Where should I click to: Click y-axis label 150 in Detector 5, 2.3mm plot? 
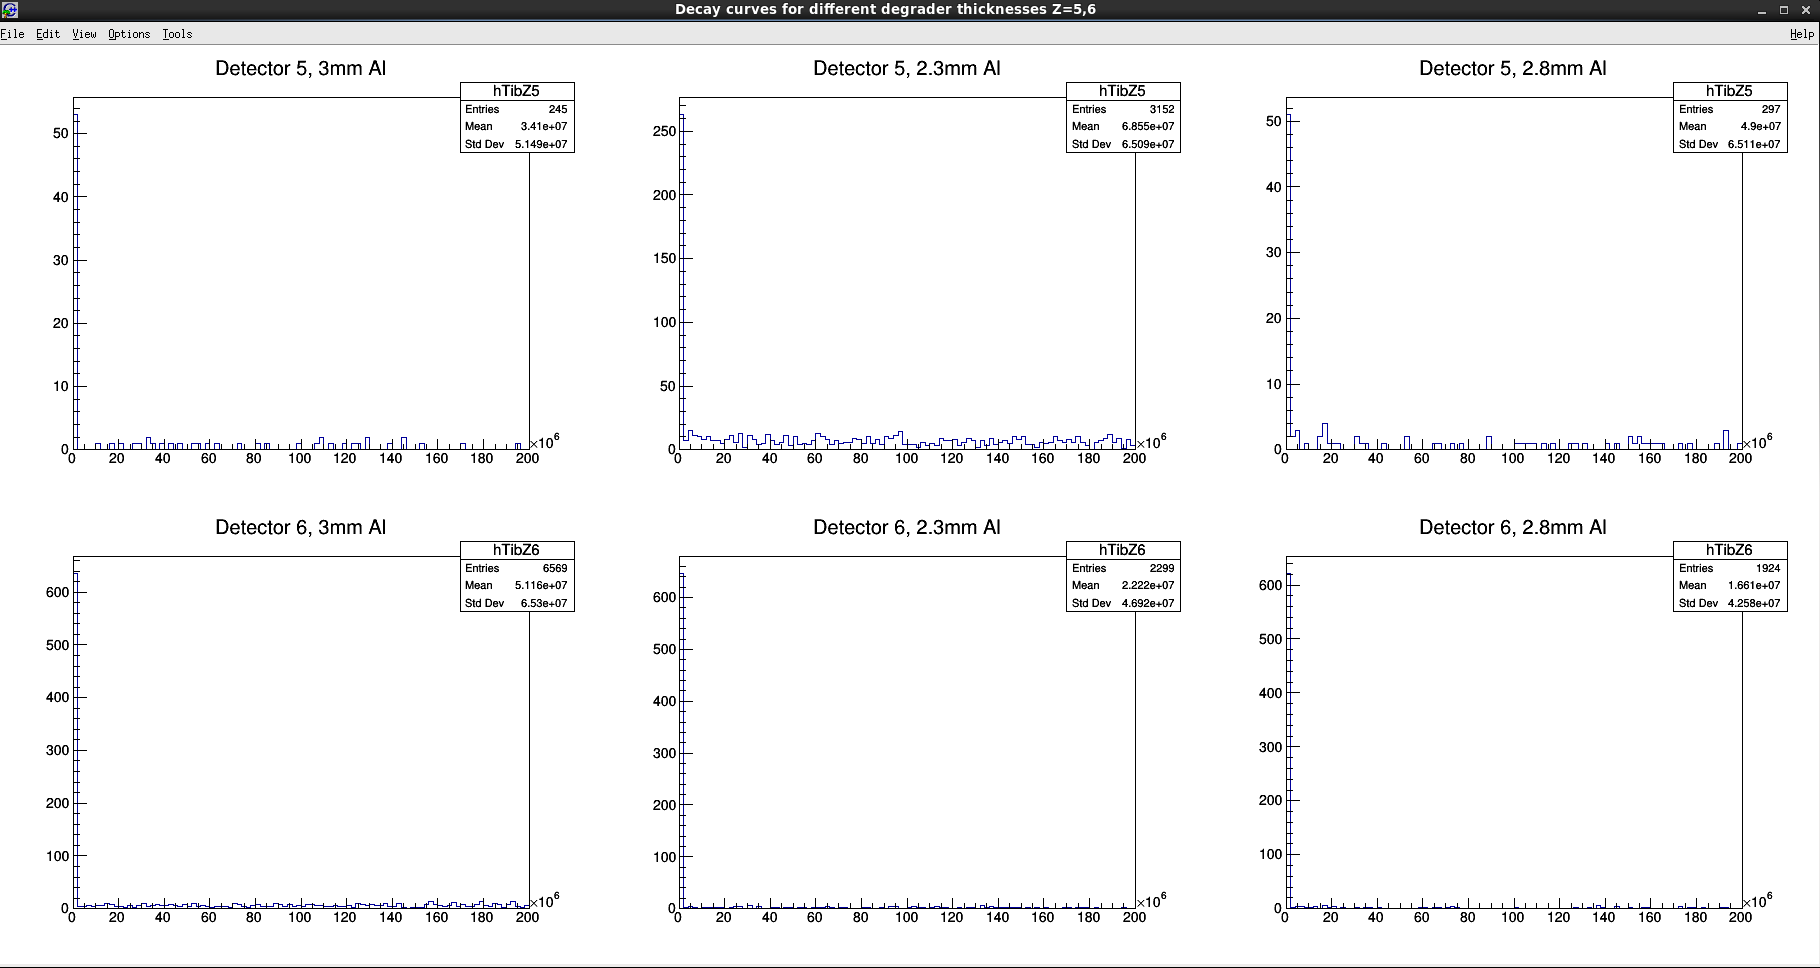664,259
